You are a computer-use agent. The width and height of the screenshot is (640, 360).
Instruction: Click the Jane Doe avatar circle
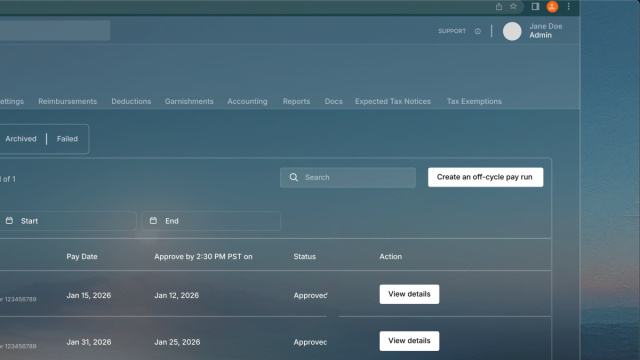(x=512, y=31)
